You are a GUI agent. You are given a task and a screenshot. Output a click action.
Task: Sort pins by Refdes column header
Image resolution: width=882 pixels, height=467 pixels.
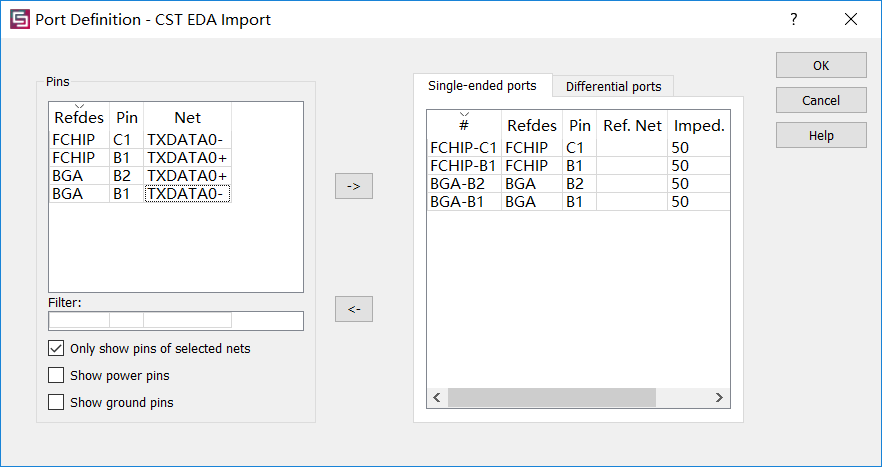point(79,117)
